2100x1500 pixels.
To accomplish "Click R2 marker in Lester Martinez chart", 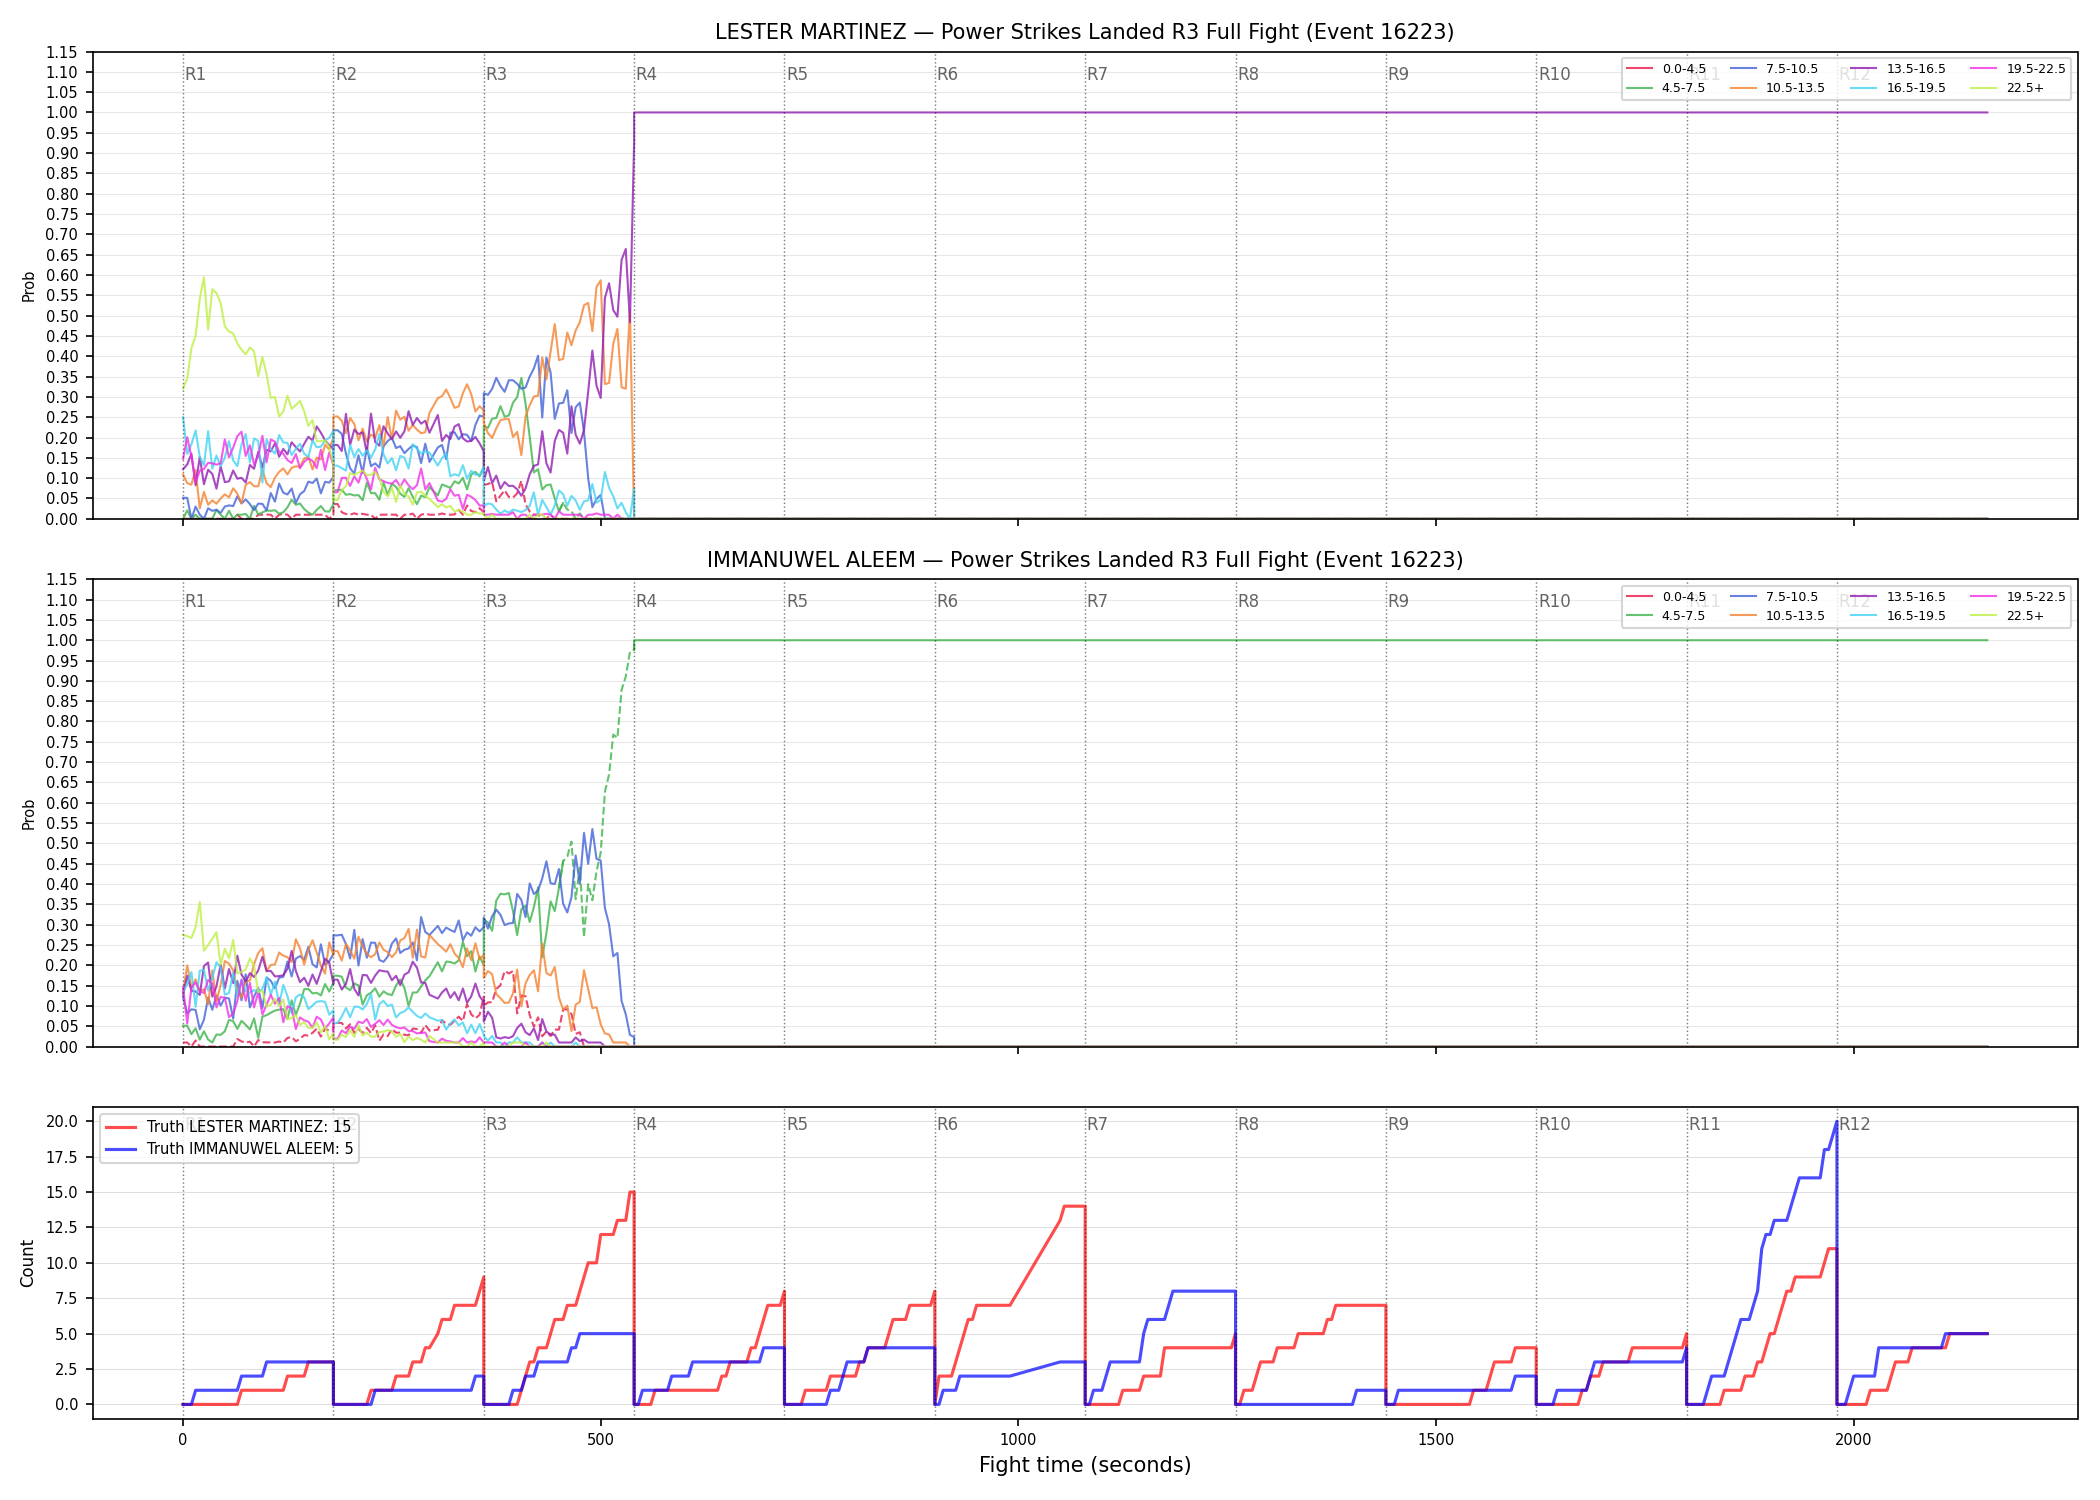I will tap(346, 74).
